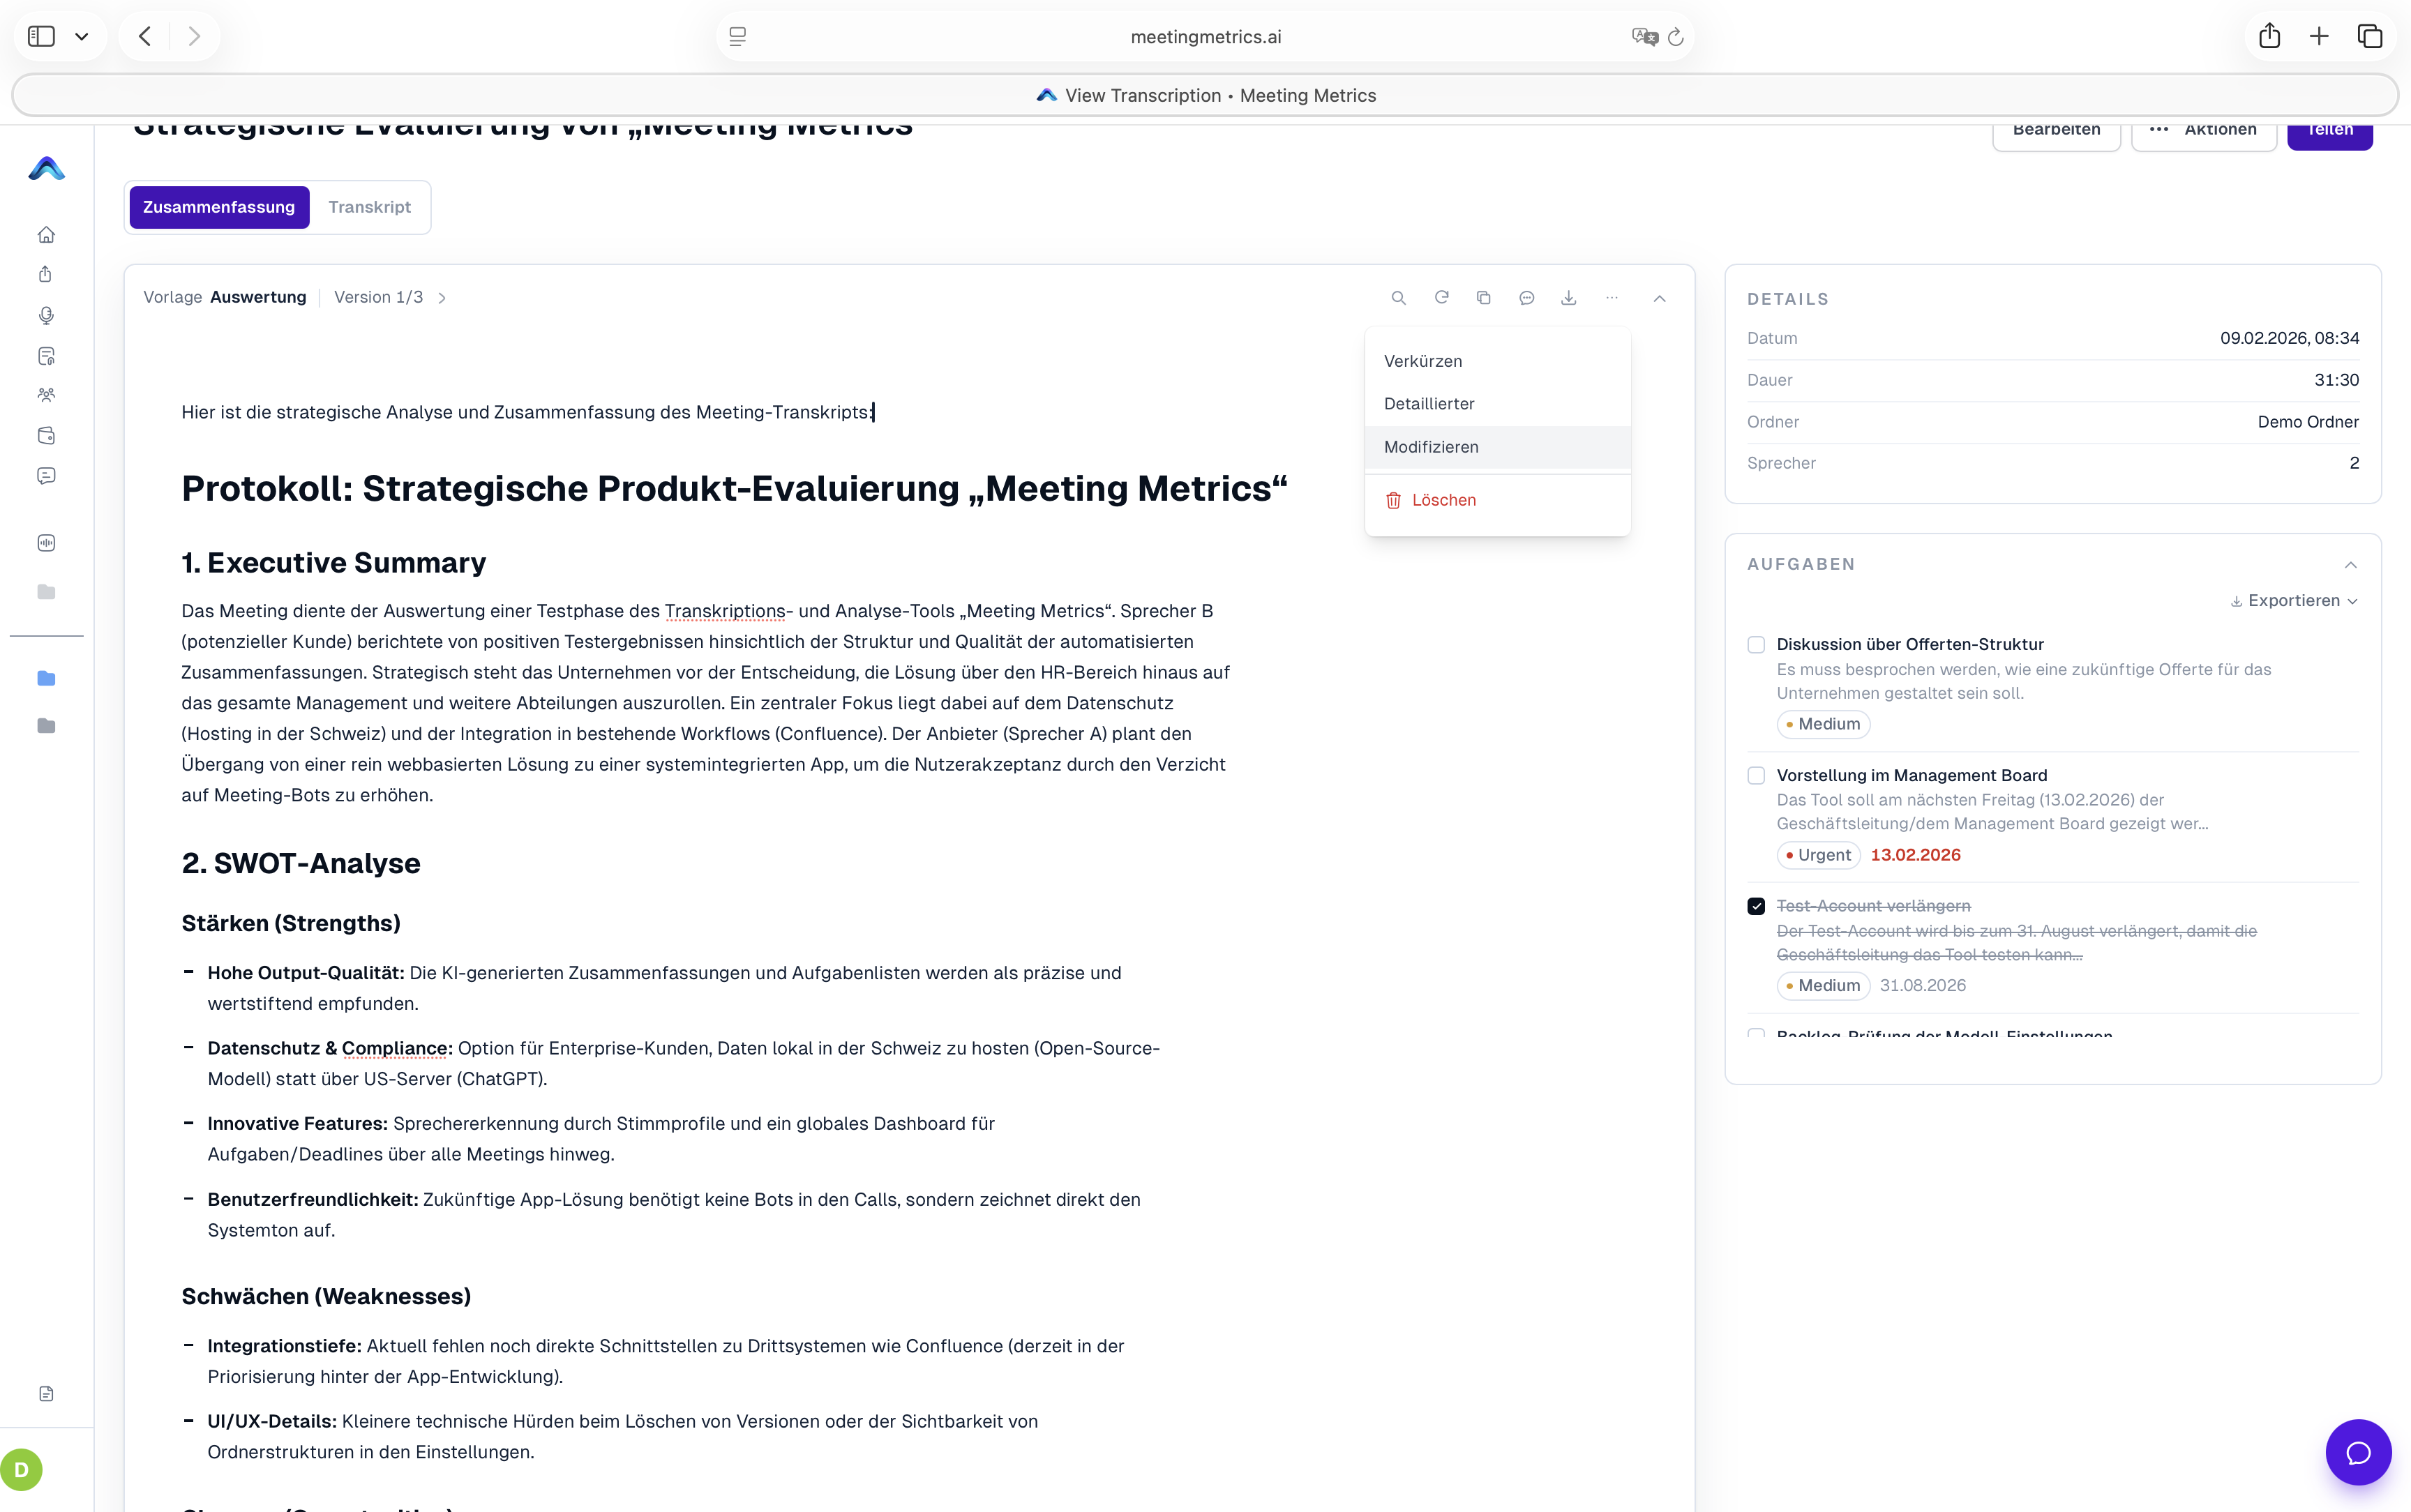Viewport: 2411px width, 1512px height.
Task: Click the Urgent priority tag
Action: [1818, 855]
